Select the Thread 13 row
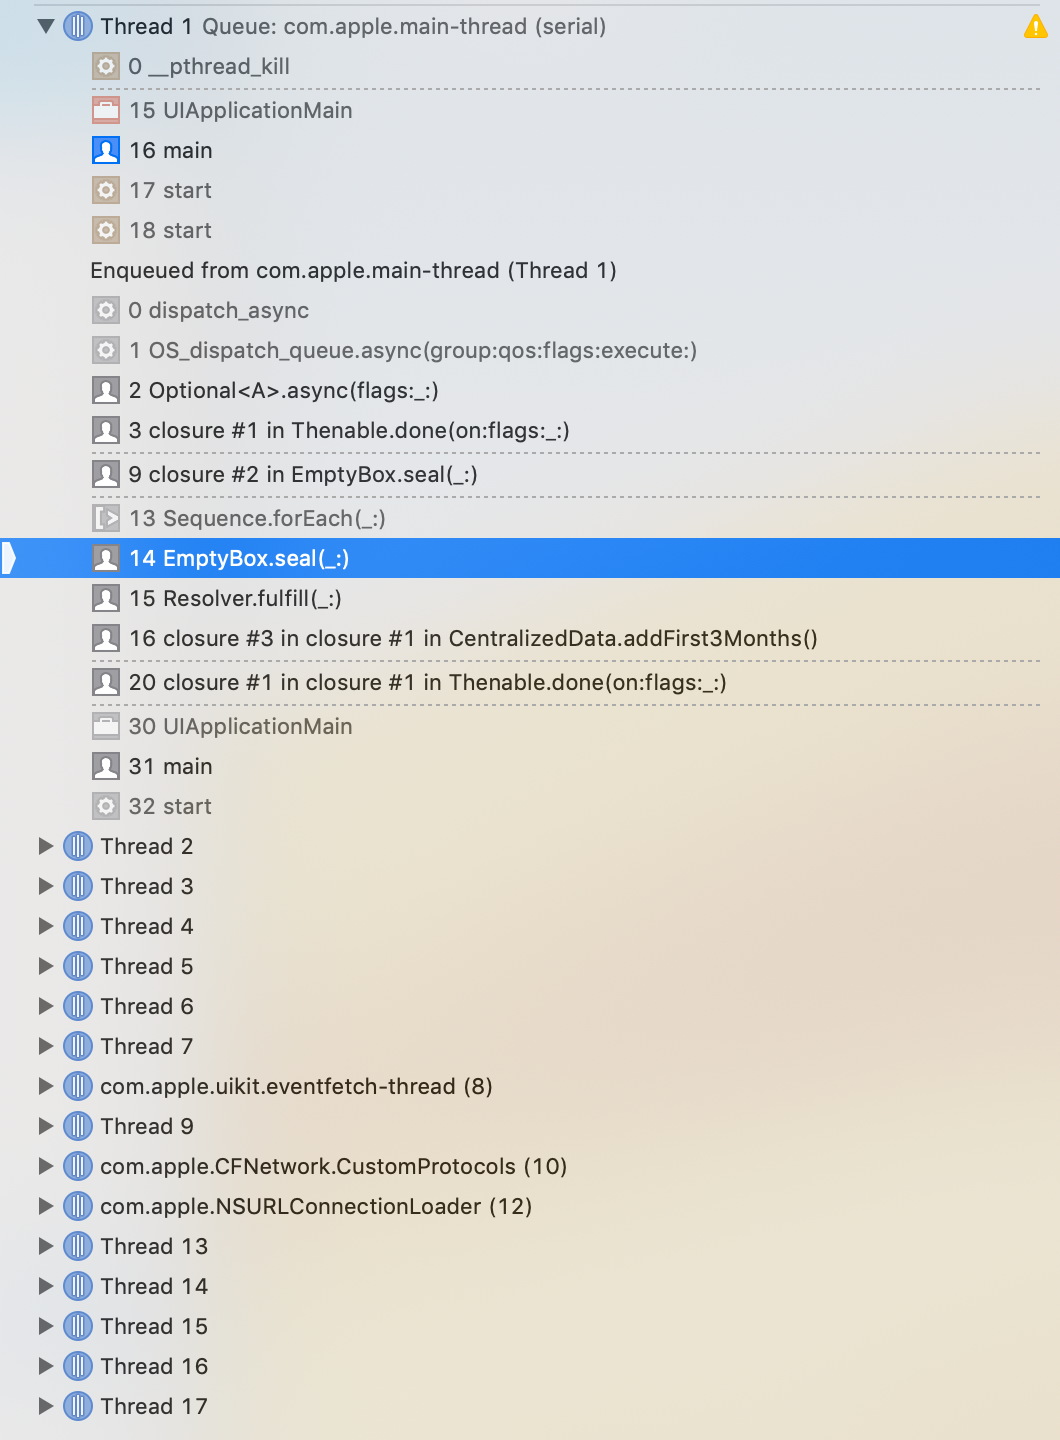Viewport: 1060px width, 1440px height. [x=151, y=1246]
